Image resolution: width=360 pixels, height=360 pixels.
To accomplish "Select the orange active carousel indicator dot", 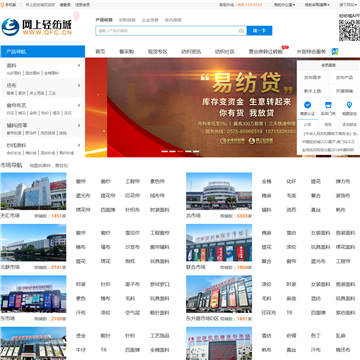I will (180, 151).
